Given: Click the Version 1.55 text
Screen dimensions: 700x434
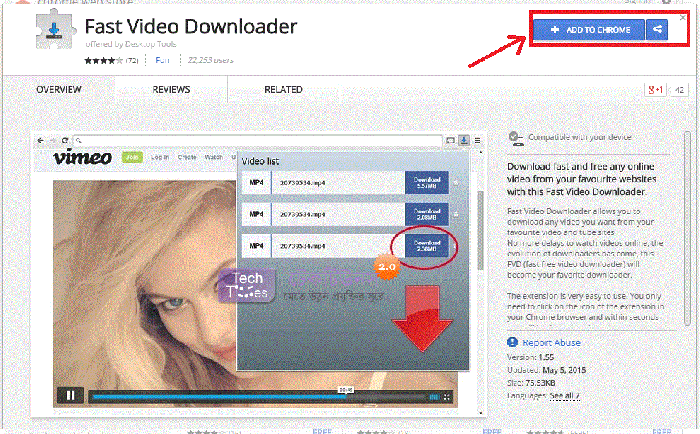Looking at the screenshot, I should 530,357.
